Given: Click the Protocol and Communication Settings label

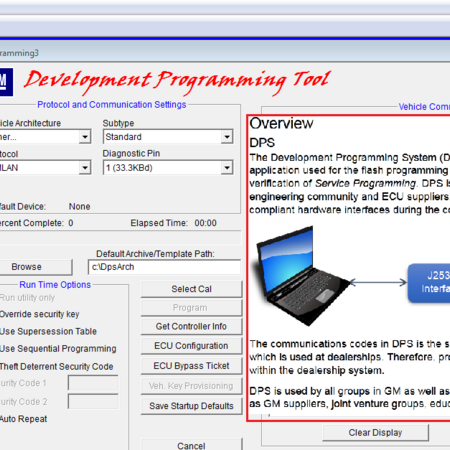Looking at the screenshot, I should point(112,105).
